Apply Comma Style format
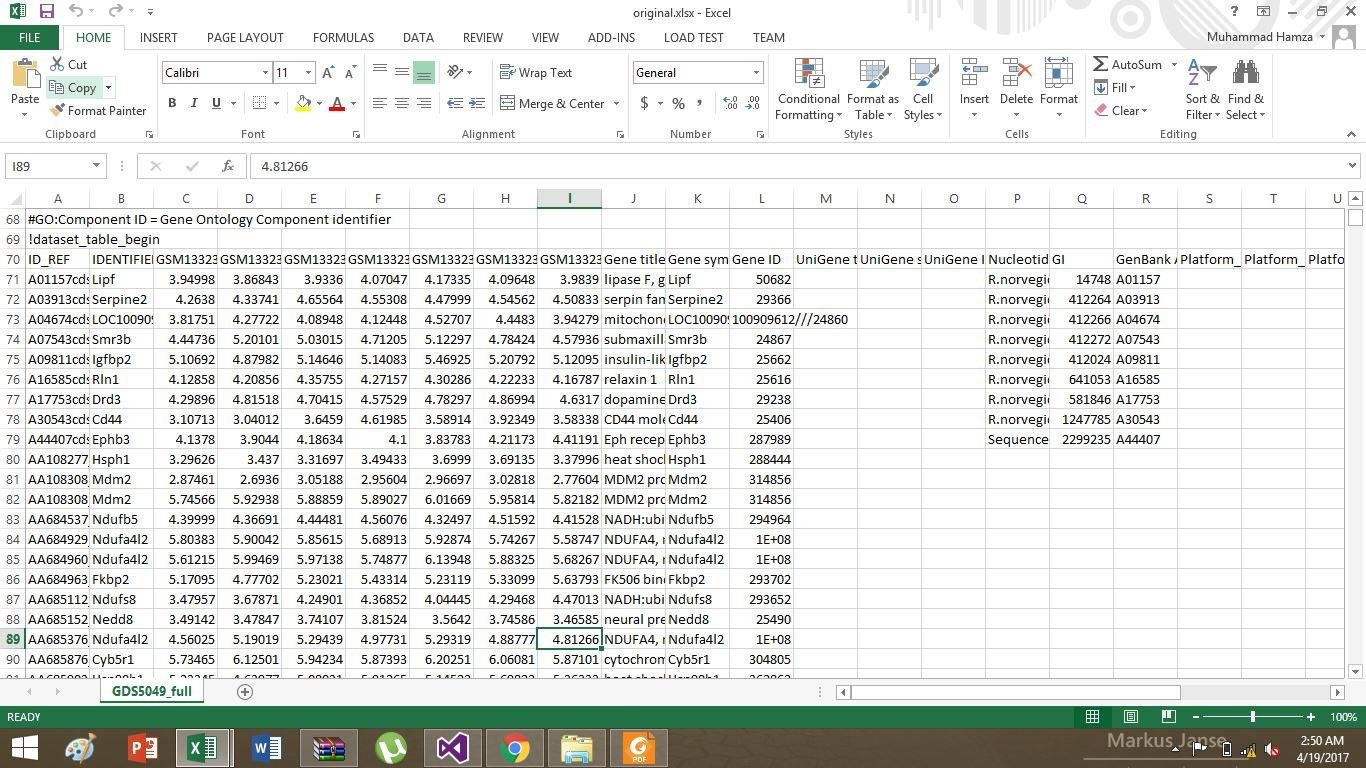The height and width of the screenshot is (768, 1366). pyautogui.click(x=699, y=103)
